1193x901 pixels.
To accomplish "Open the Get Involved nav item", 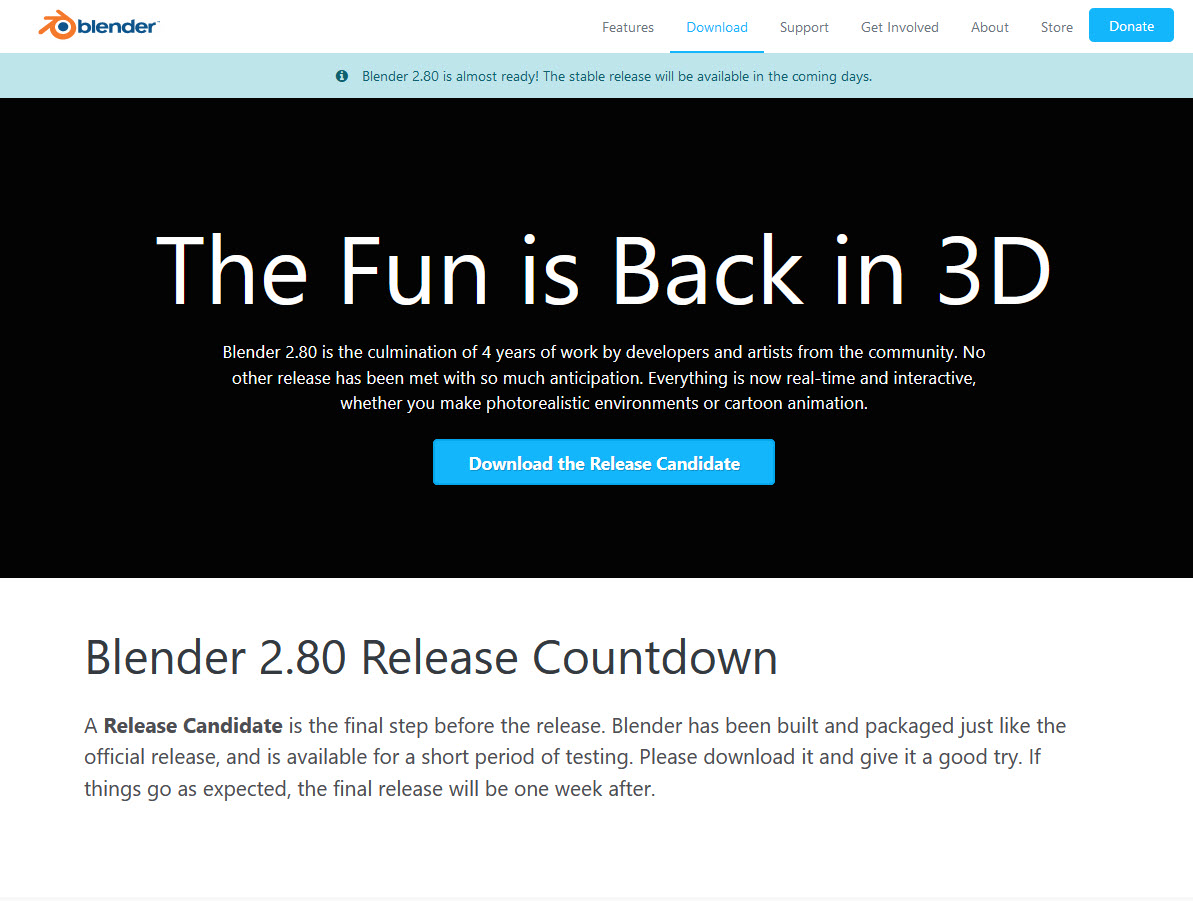I will 899,27.
